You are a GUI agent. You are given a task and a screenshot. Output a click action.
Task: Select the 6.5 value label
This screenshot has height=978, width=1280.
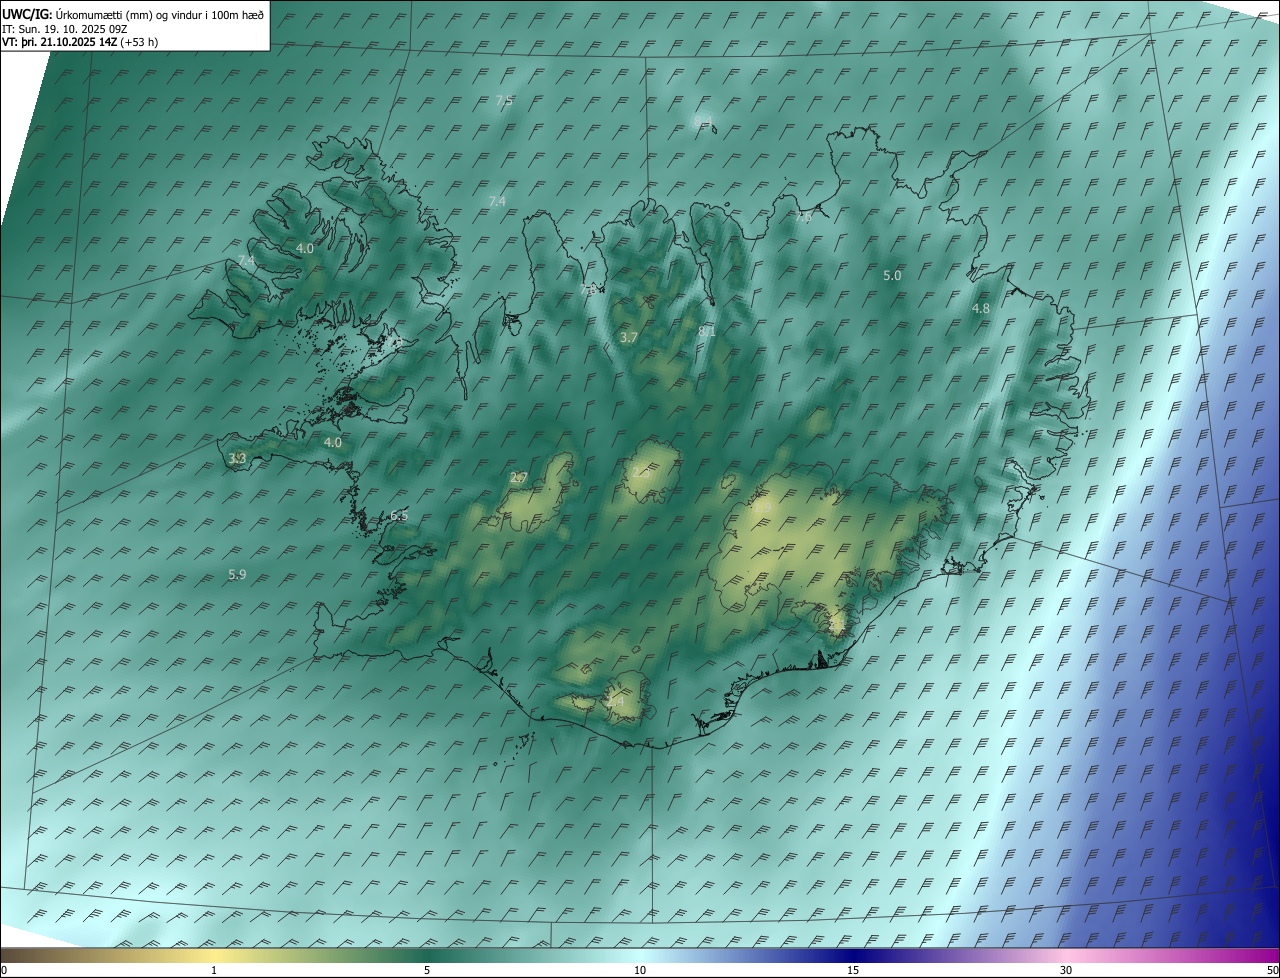coord(399,516)
